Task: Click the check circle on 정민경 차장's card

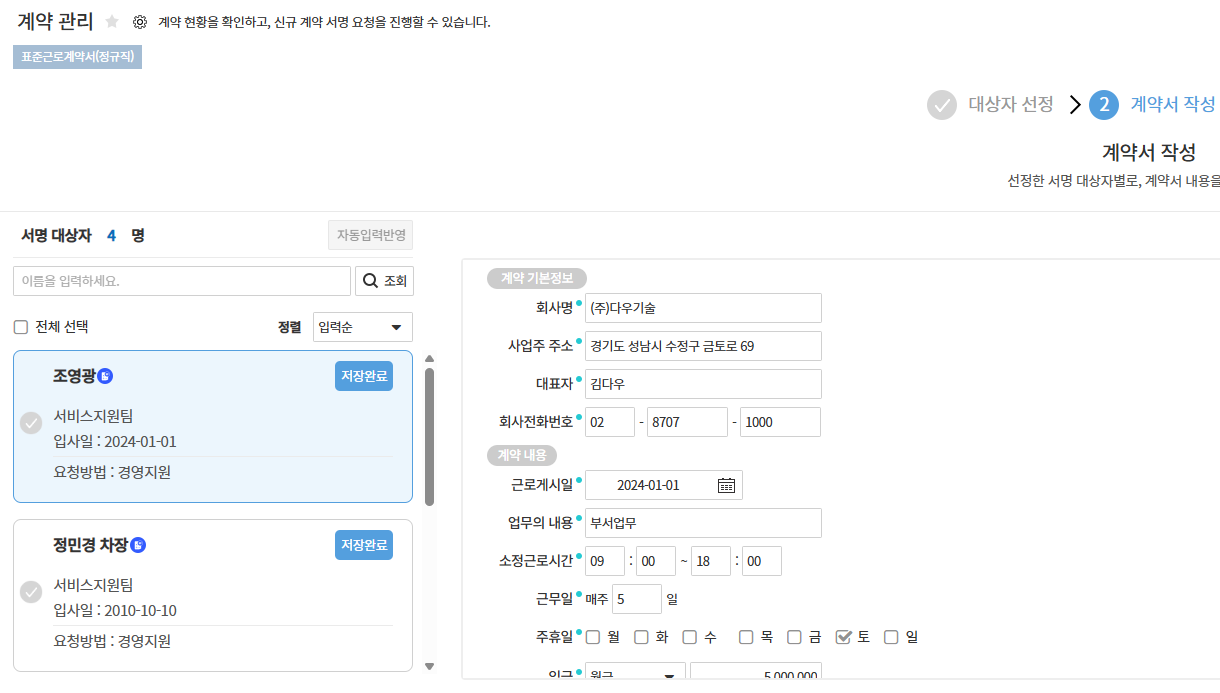Action: (x=31, y=592)
